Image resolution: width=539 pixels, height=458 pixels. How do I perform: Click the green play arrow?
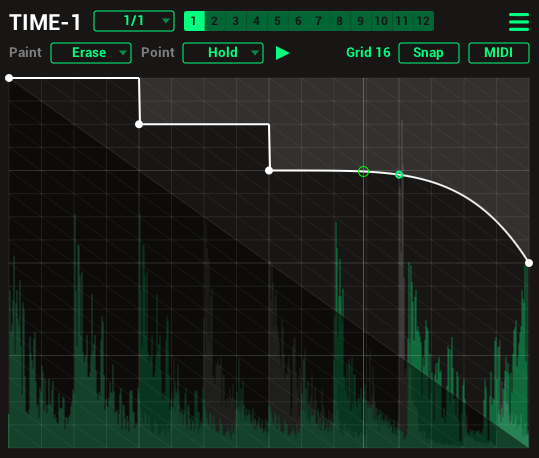pyautogui.click(x=283, y=53)
